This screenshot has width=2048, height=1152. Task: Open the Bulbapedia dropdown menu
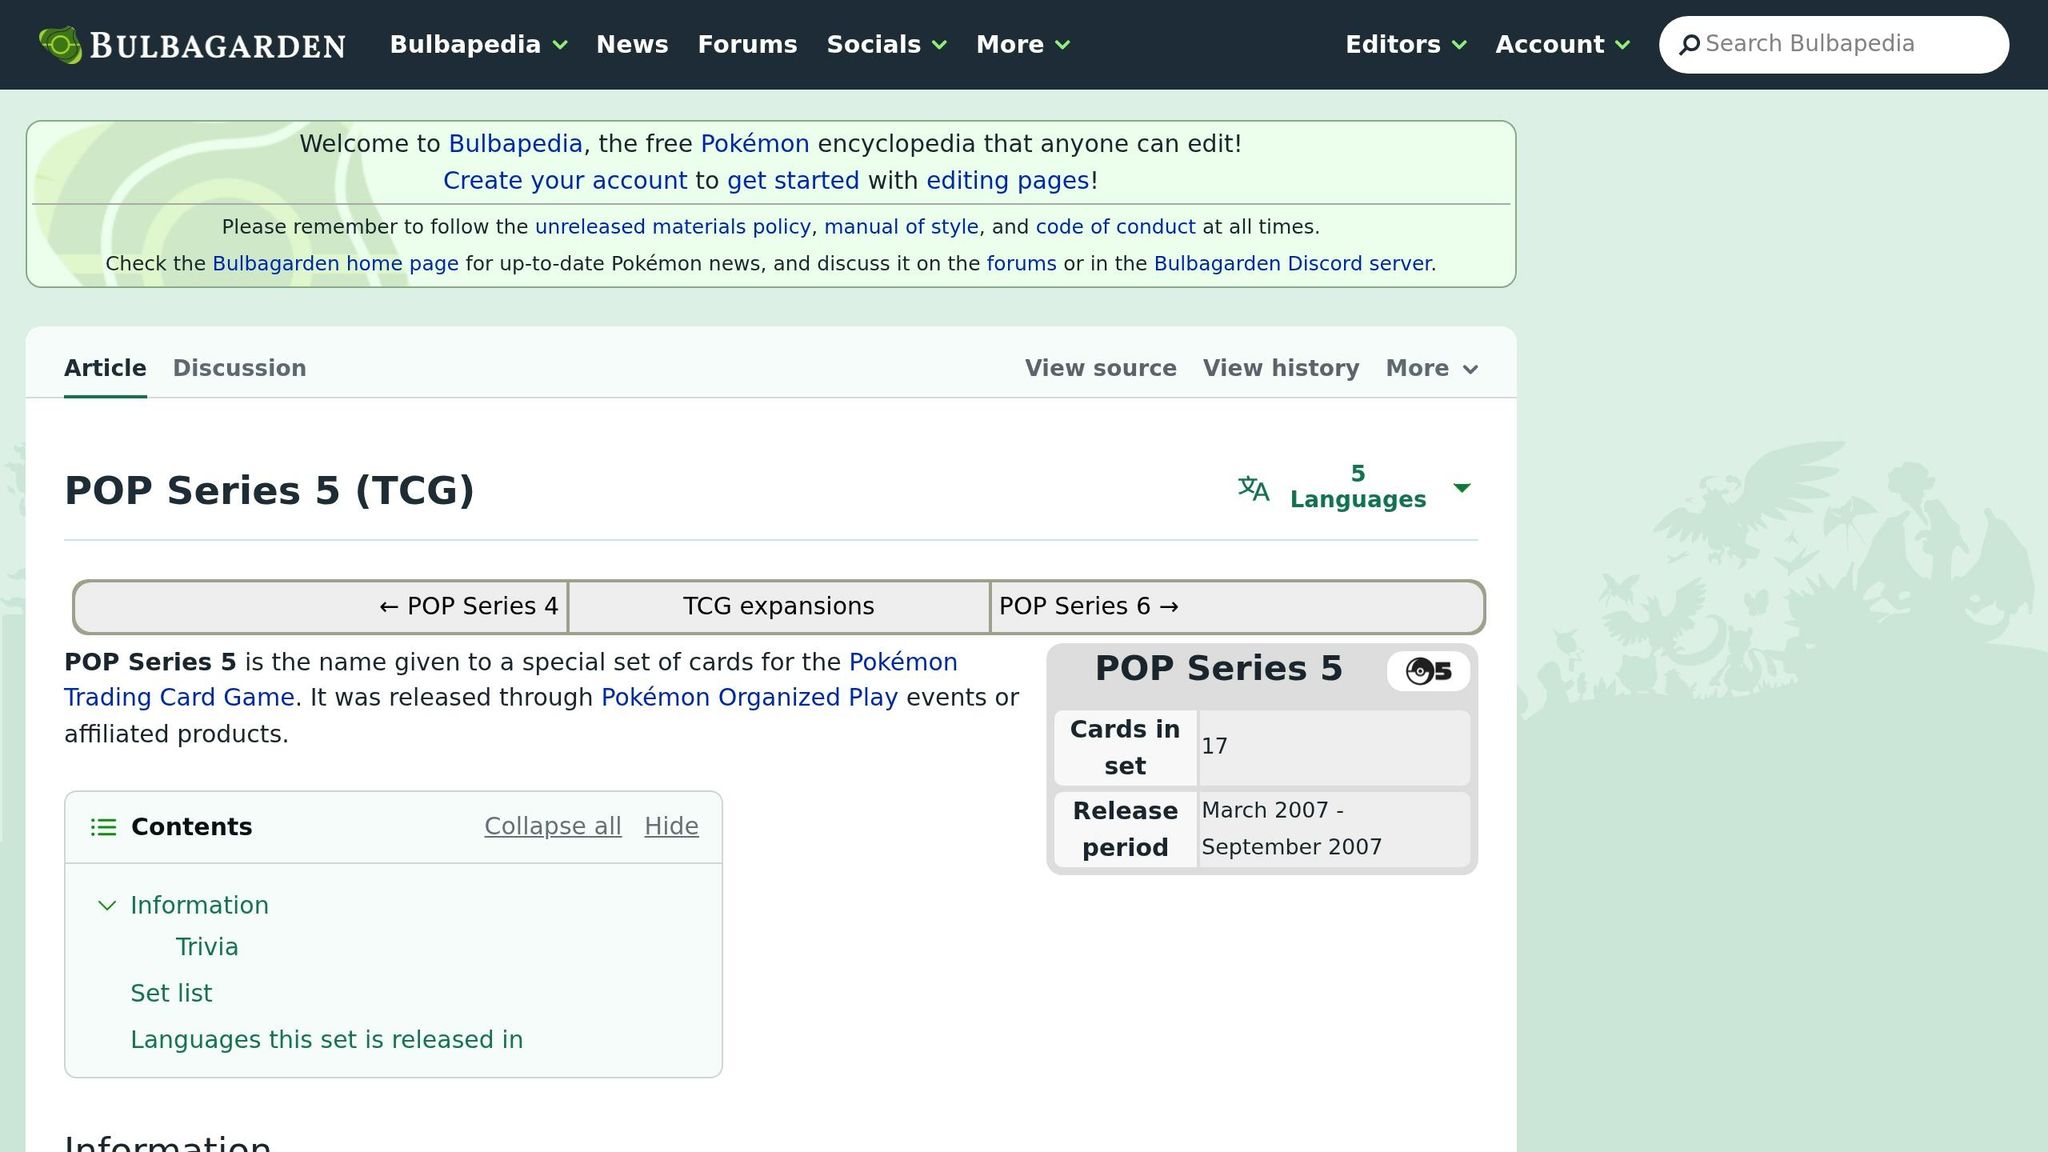[478, 45]
